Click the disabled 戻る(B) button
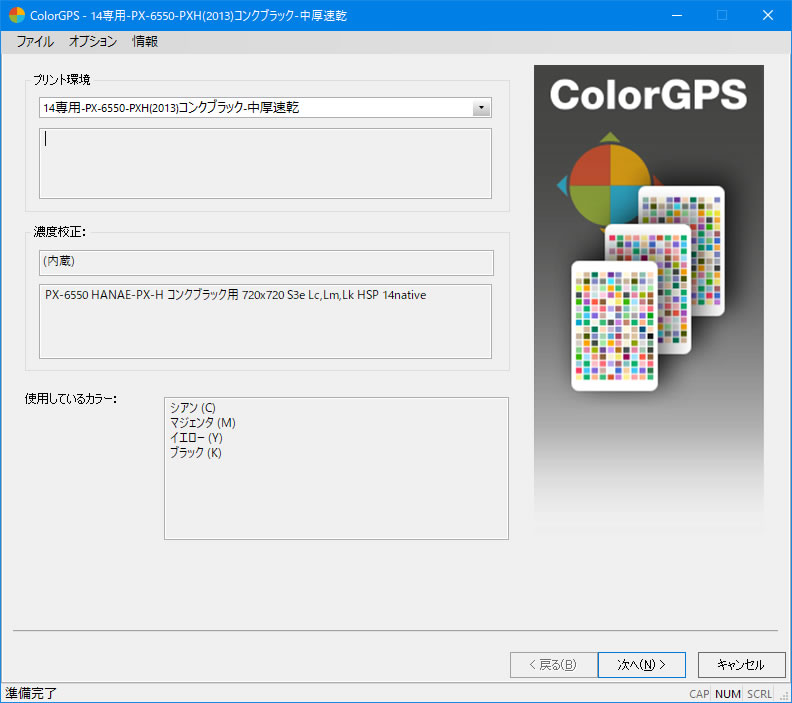Viewport: 792px width, 703px height. (x=554, y=665)
